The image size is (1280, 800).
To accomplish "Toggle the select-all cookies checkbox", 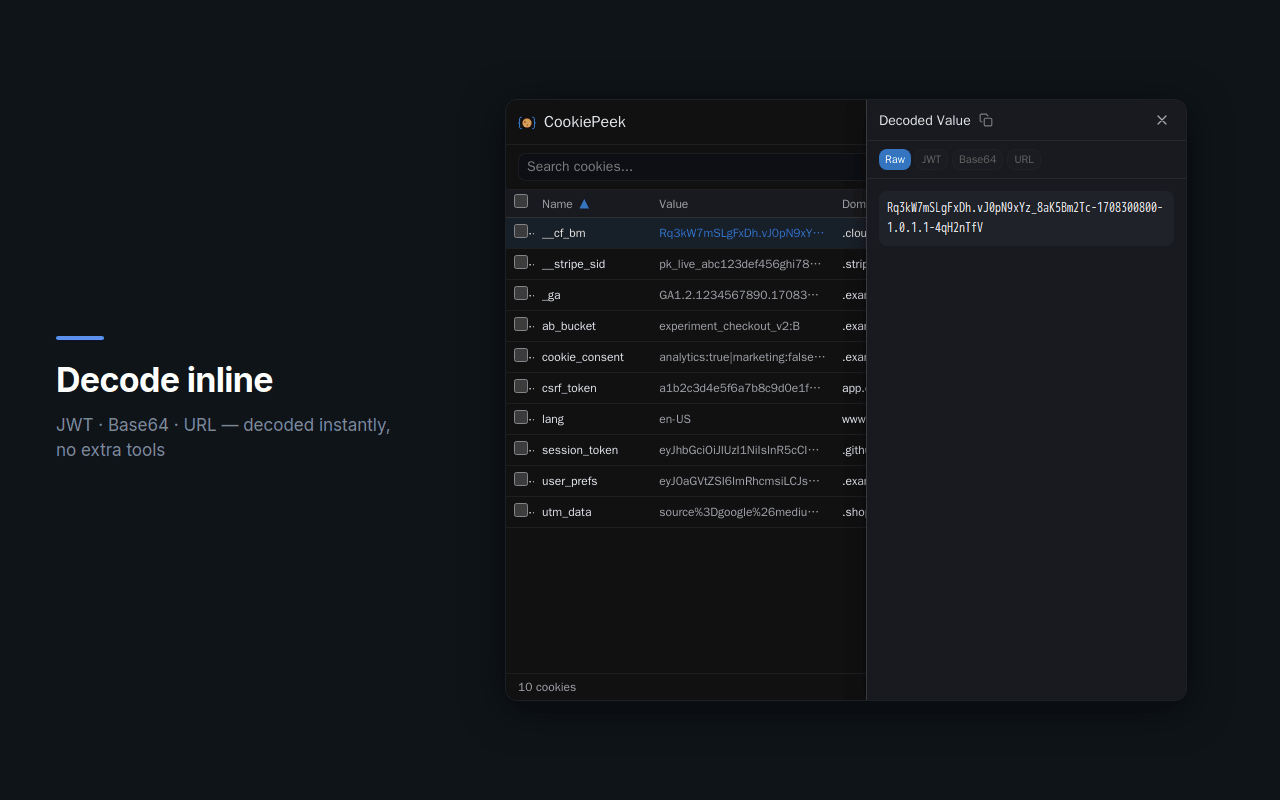I will coord(521,200).
